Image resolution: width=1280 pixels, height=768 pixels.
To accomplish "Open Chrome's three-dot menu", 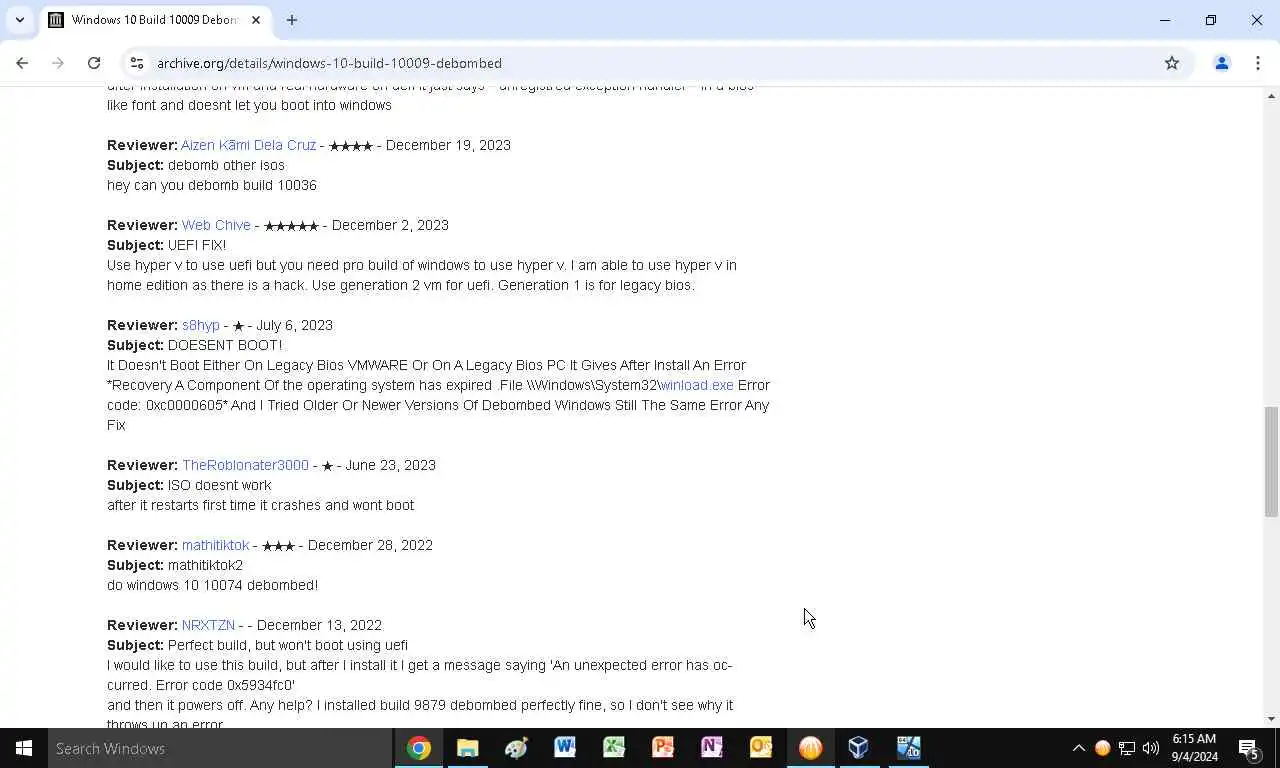I will tap(1258, 63).
